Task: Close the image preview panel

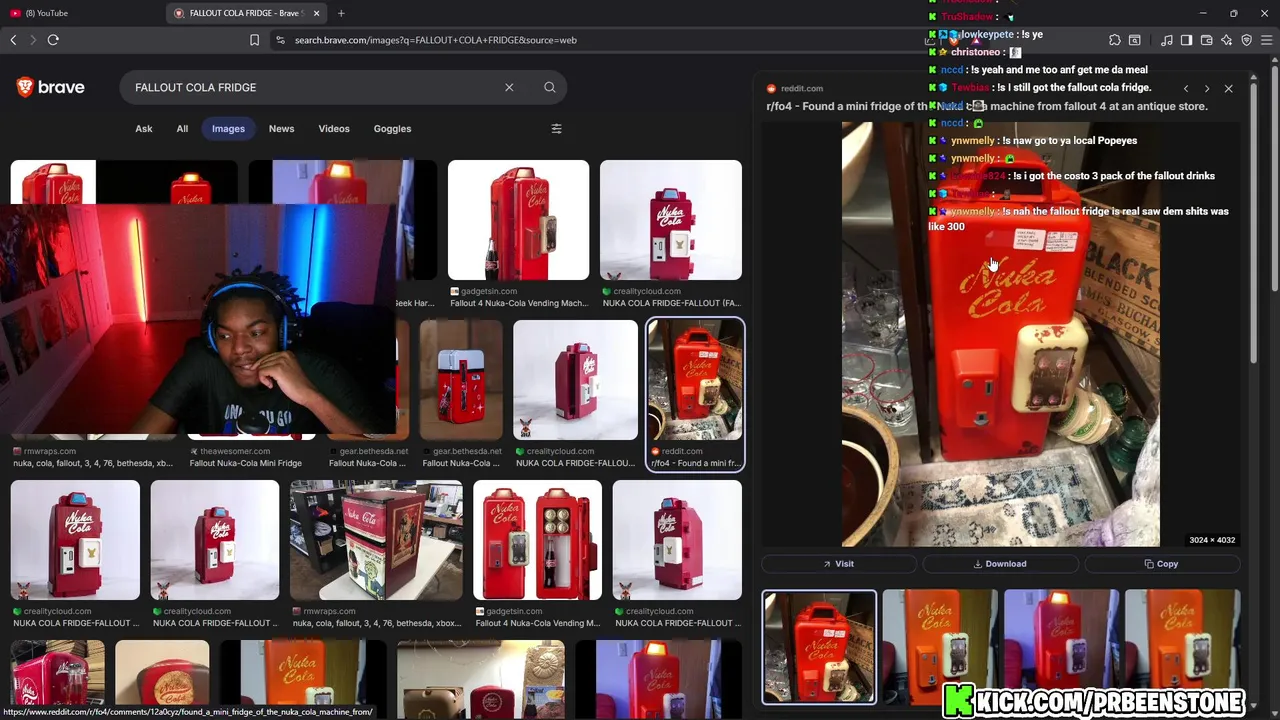Action: pos(1229,89)
